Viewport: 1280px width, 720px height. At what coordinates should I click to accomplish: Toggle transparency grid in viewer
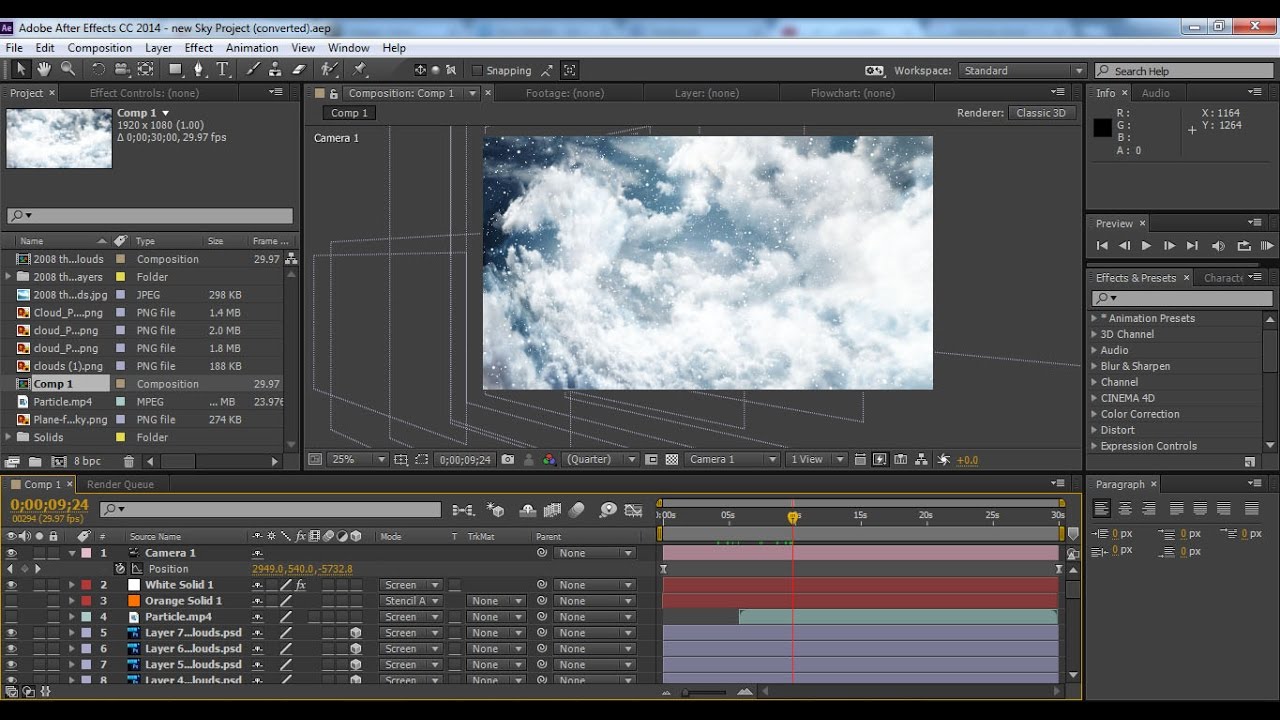pyautogui.click(x=672, y=460)
